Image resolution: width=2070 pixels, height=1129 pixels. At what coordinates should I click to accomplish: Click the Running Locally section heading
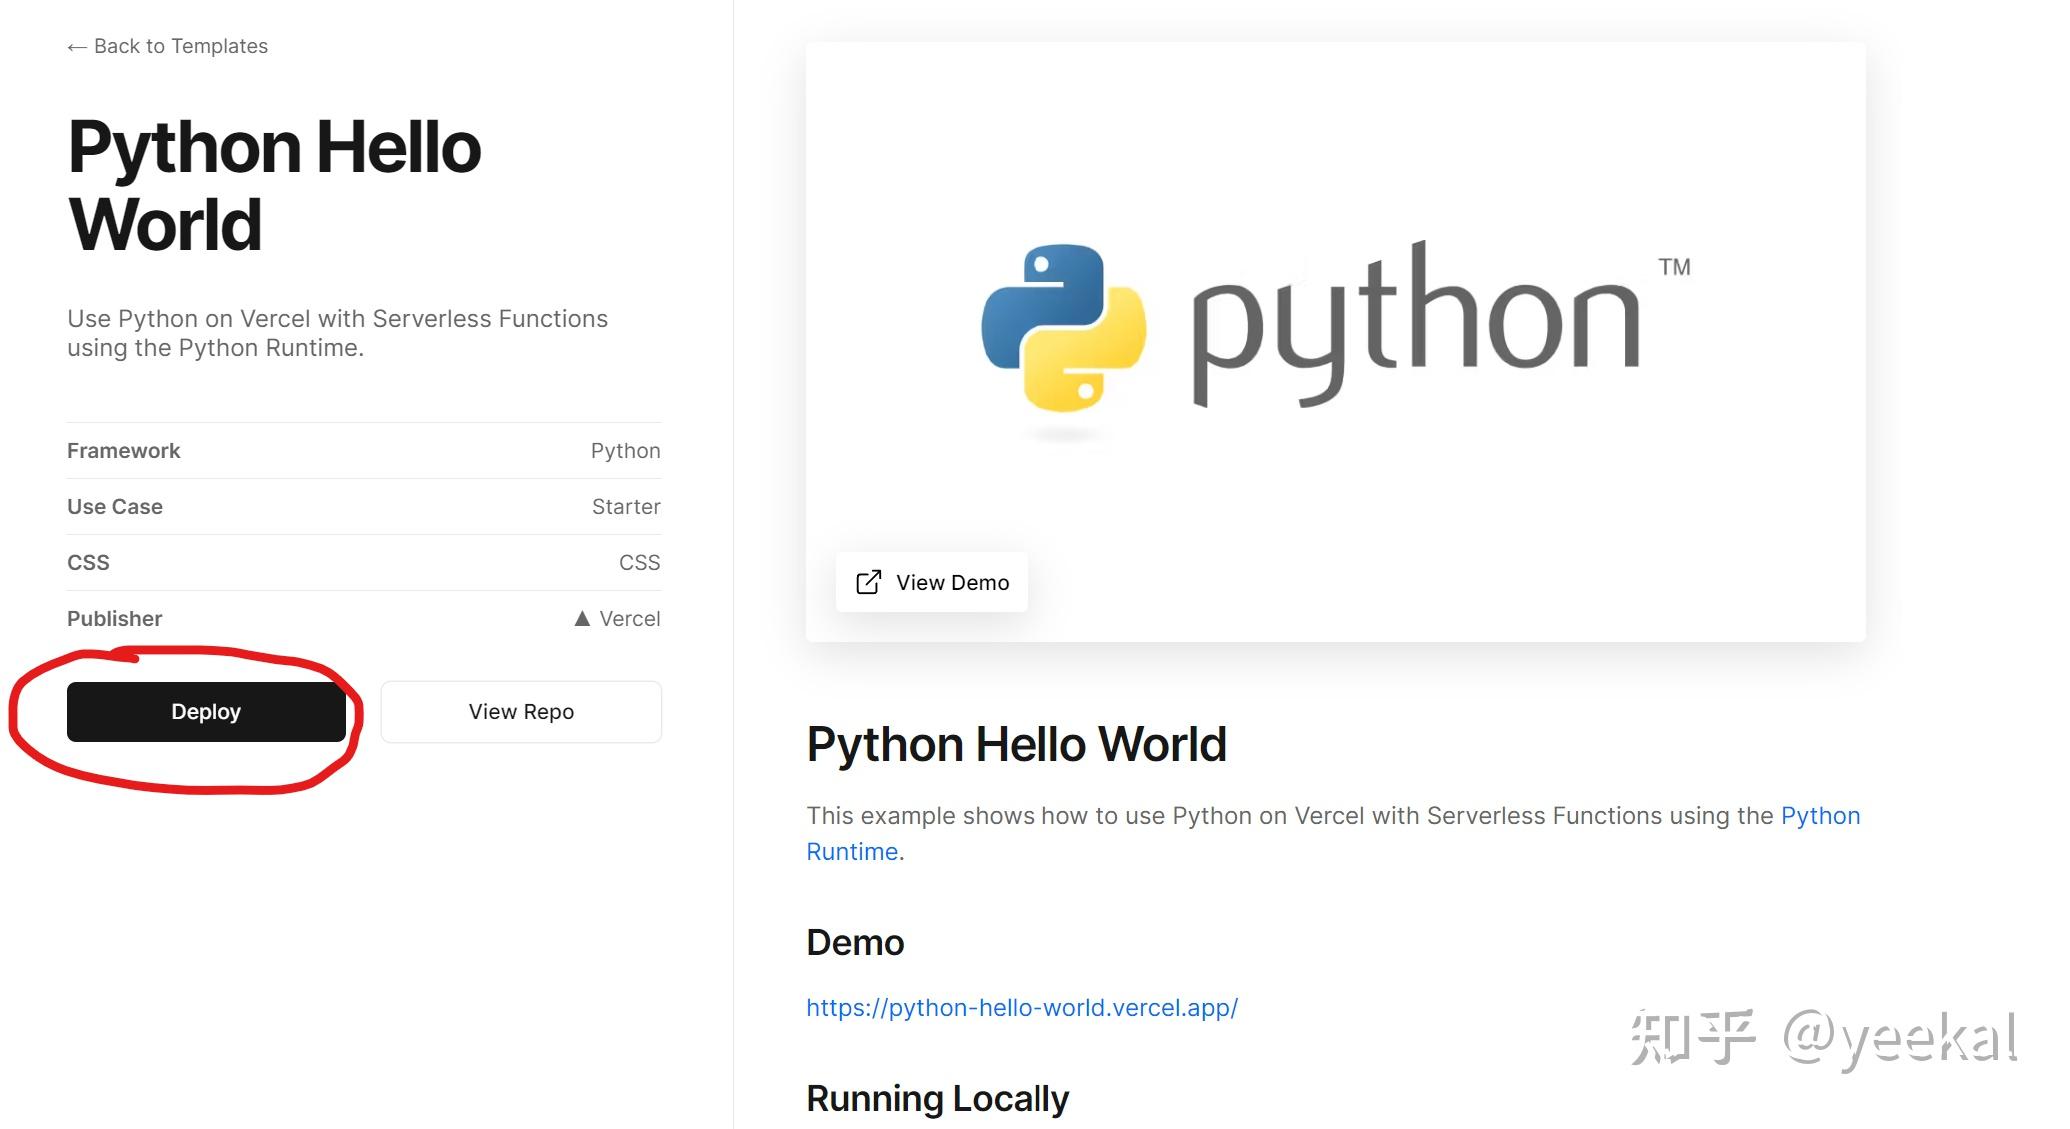[x=937, y=1098]
